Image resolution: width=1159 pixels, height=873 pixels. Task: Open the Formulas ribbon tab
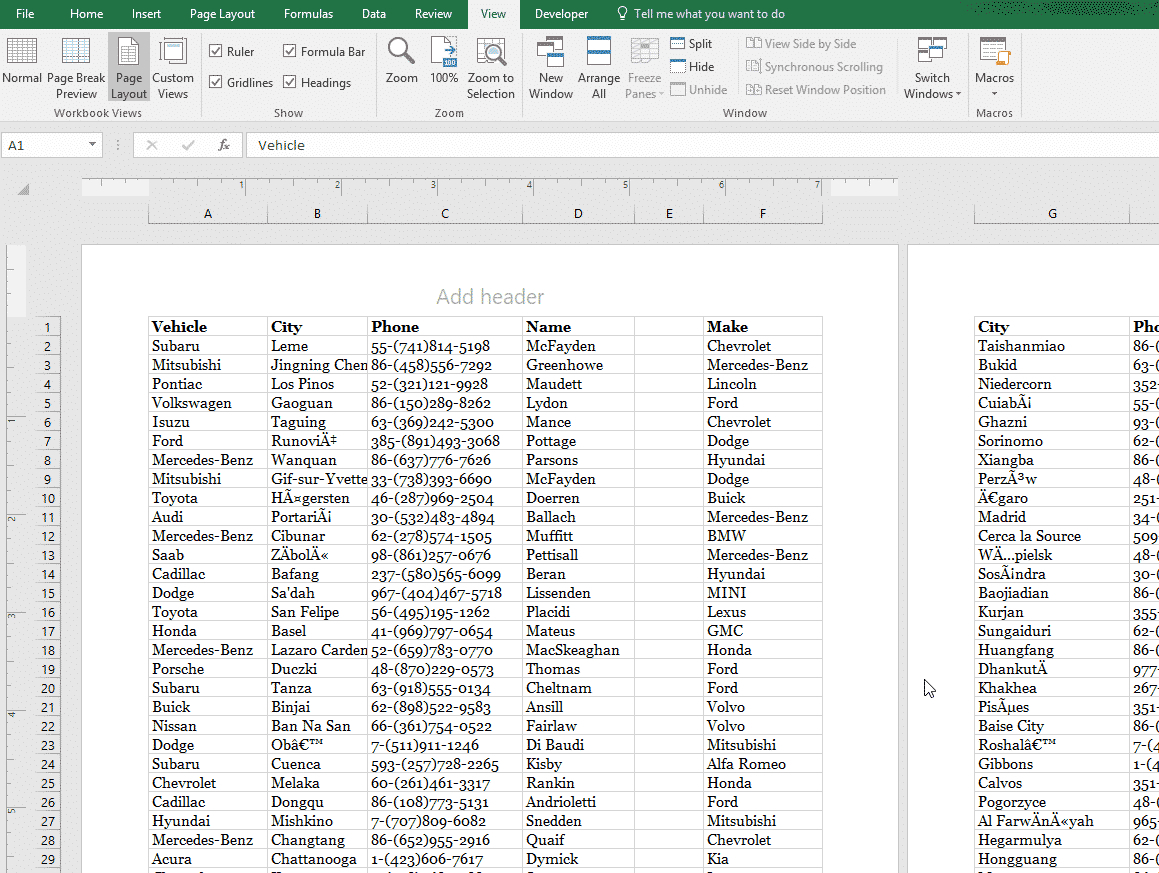[308, 14]
